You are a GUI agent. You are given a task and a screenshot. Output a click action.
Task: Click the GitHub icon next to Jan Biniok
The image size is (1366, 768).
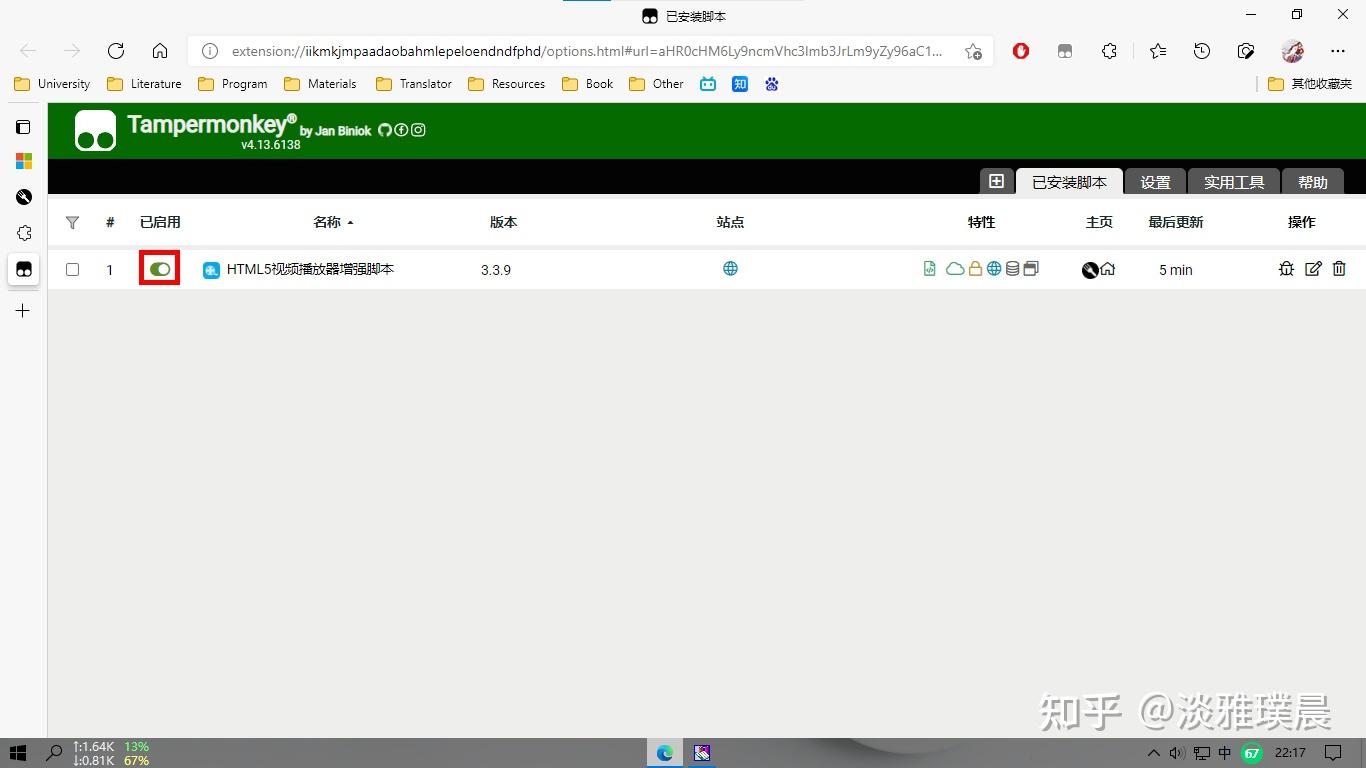(x=385, y=129)
